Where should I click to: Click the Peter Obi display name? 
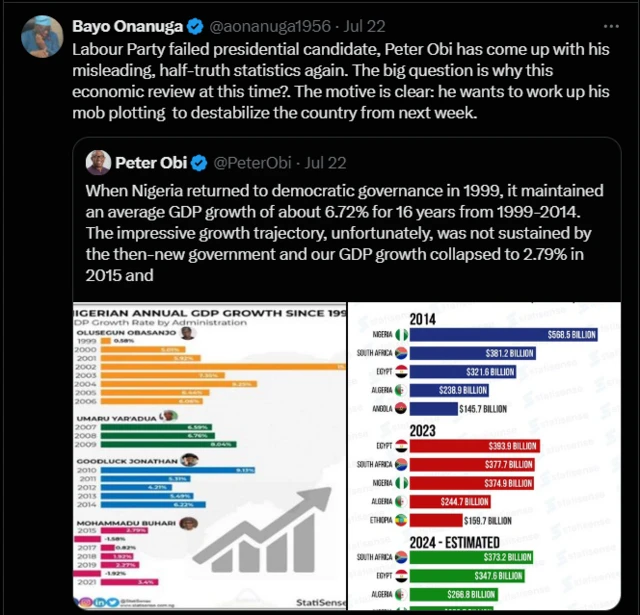152,162
